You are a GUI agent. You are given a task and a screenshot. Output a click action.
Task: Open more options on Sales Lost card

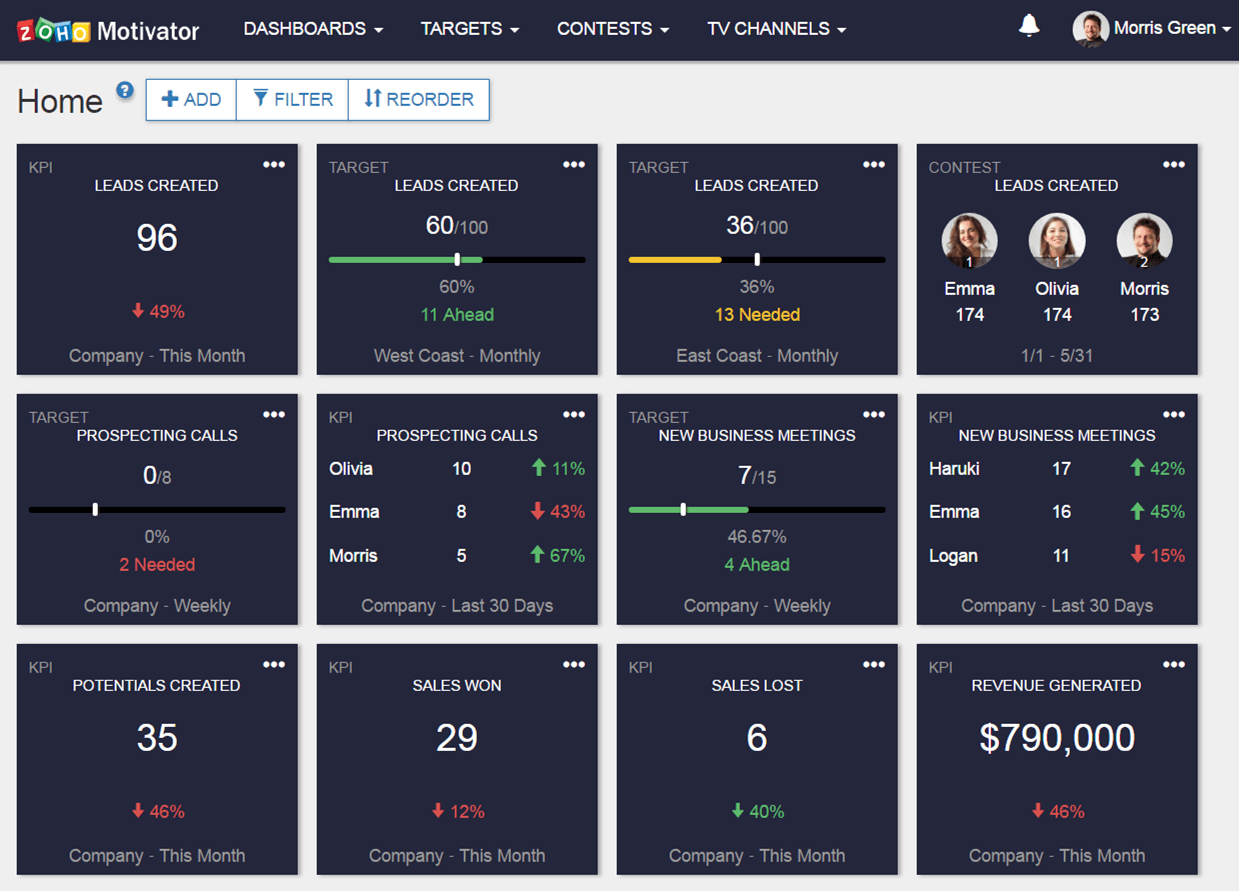(873, 665)
